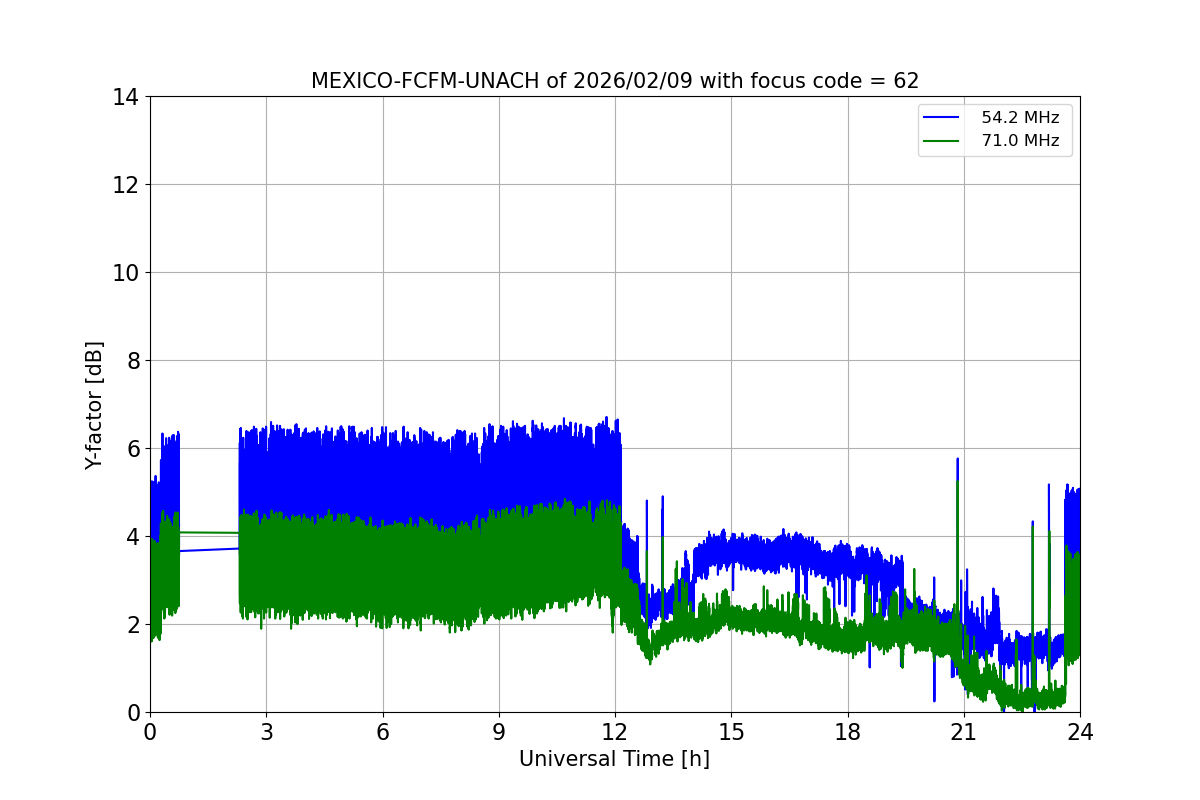Viewport: 1200px width, 800px height.
Task: Click x-axis tick label 24
Action: (x=1080, y=732)
